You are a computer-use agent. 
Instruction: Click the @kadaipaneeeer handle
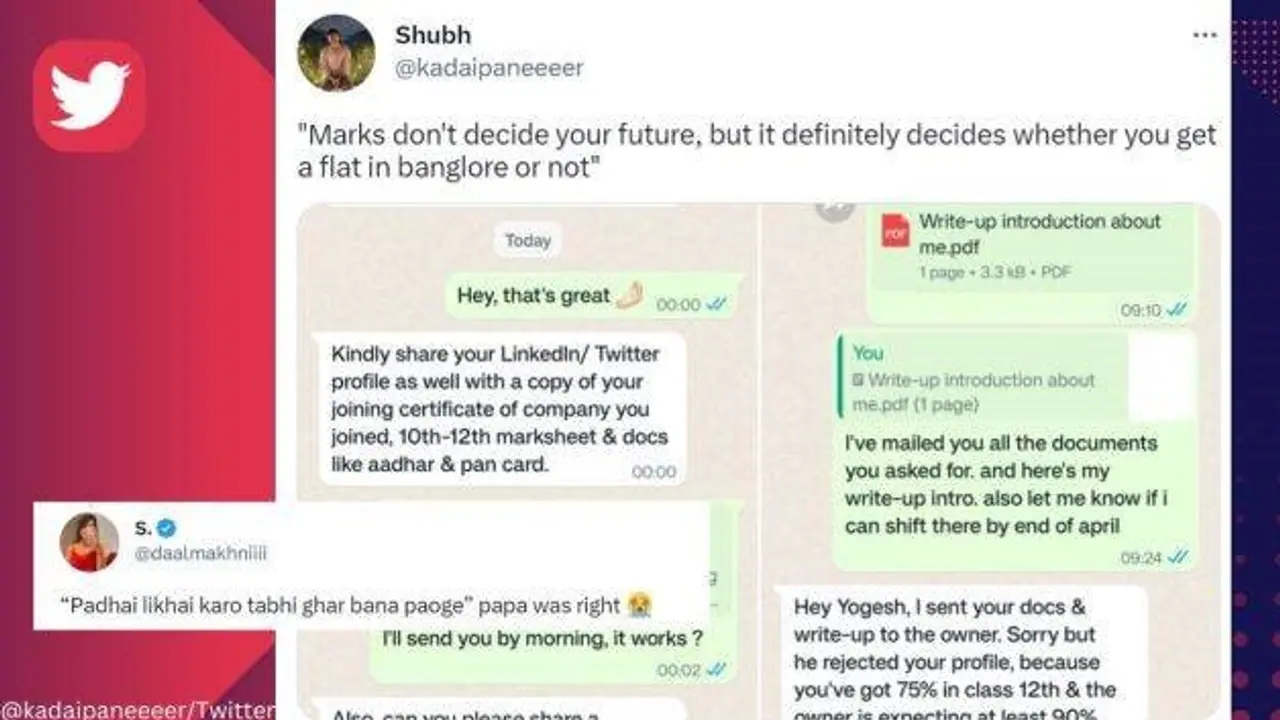pyautogui.click(x=489, y=68)
